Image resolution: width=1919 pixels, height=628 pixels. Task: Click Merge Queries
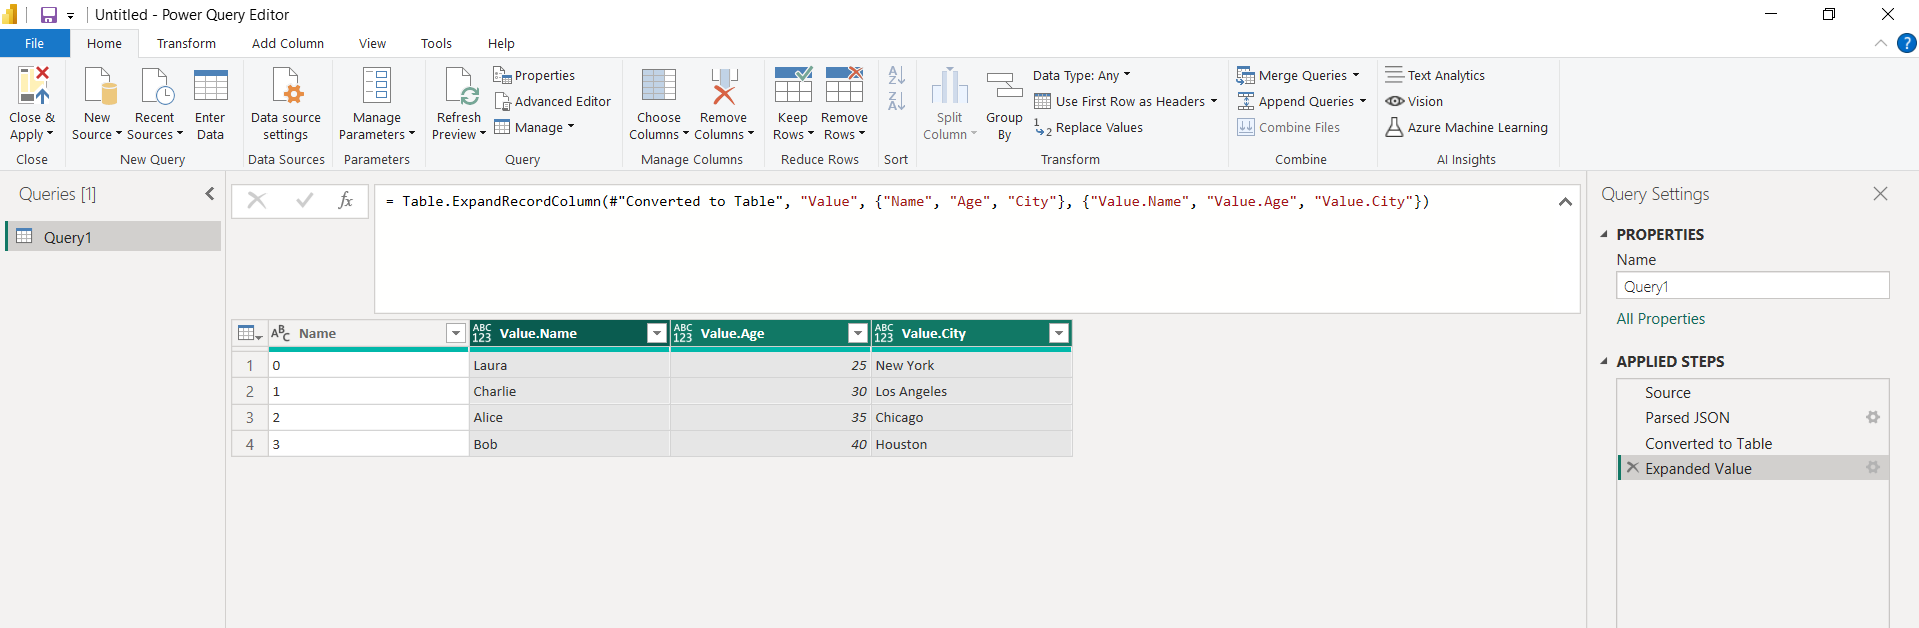[1298, 75]
